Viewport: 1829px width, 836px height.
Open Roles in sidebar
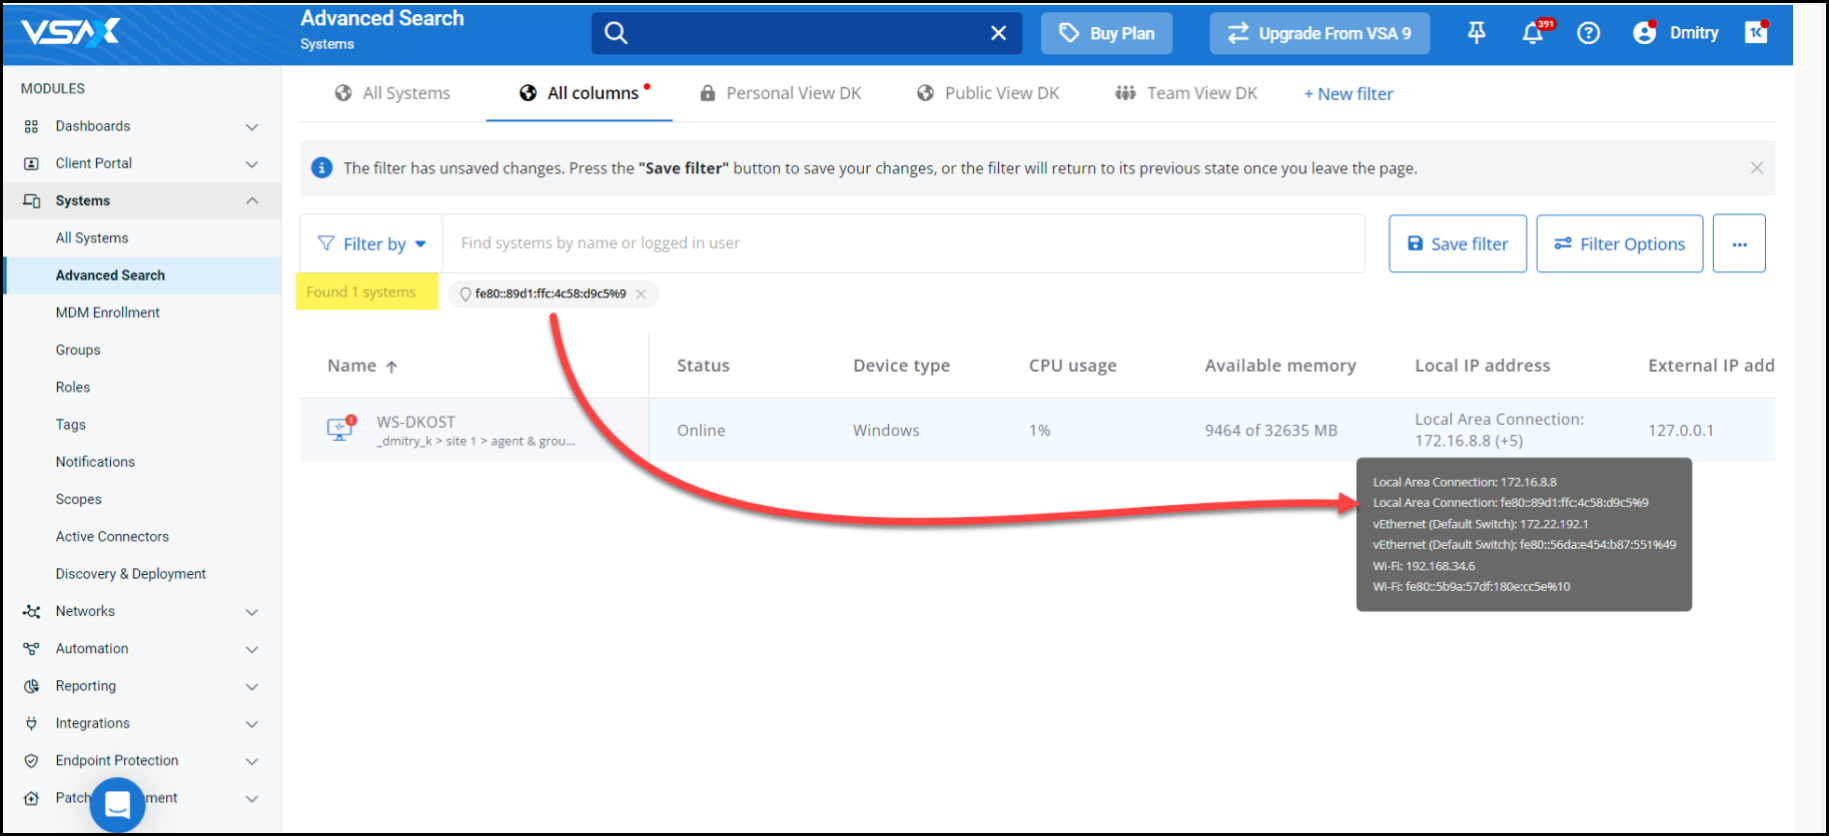(x=73, y=387)
